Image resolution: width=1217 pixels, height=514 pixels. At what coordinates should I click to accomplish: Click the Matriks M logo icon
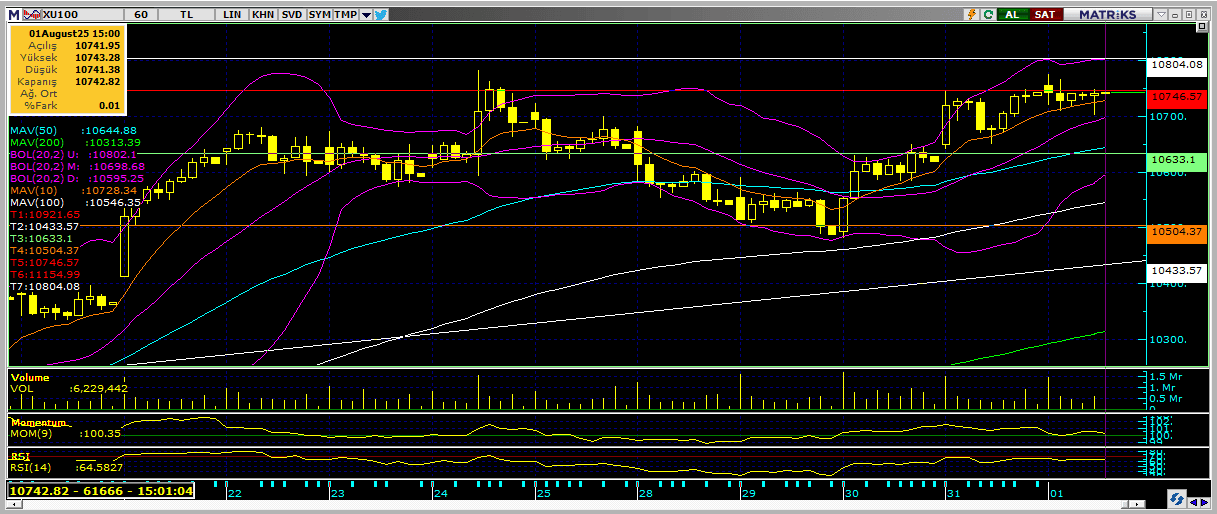(13, 15)
